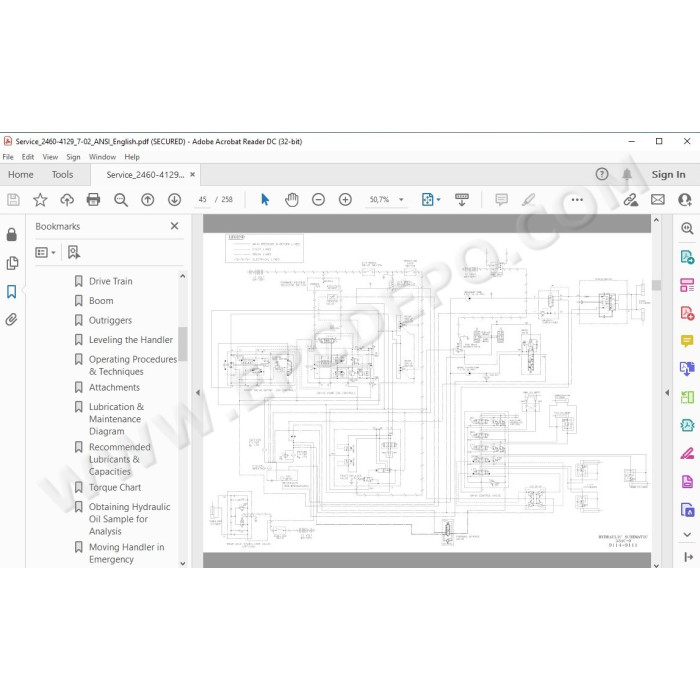The height and width of the screenshot is (700, 700).
Task: Go to next page arrow
Action: click(175, 200)
